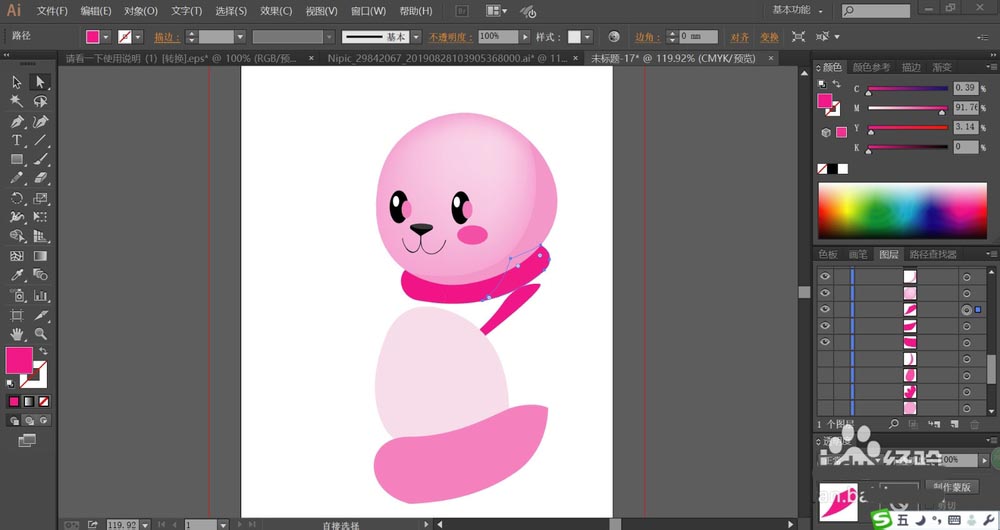1000x530 pixels.
Task: Pick a color from the color spectrum bar
Action: pos(900,210)
